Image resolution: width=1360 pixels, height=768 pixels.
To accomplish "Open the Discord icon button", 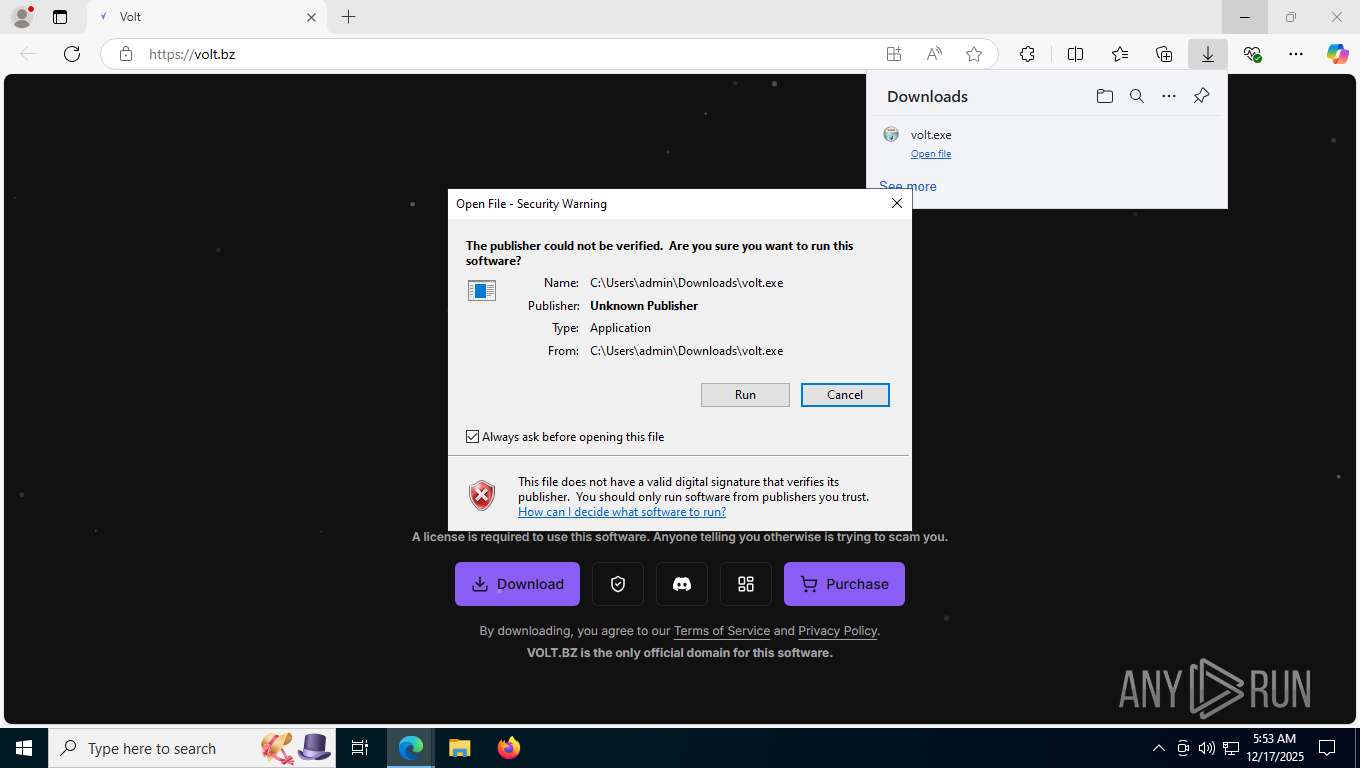I will pyautogui.click(x=682, y=584).
